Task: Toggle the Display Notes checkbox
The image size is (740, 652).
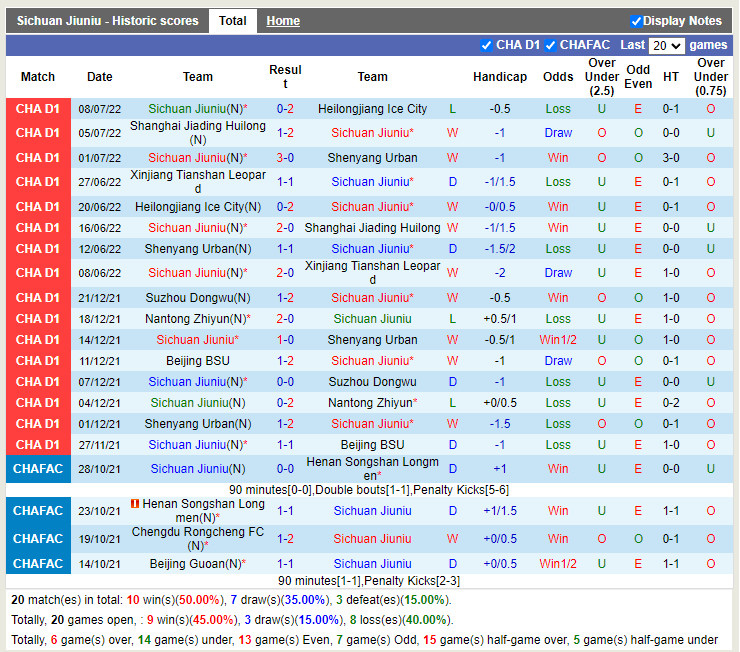Action: click(637, 21)
